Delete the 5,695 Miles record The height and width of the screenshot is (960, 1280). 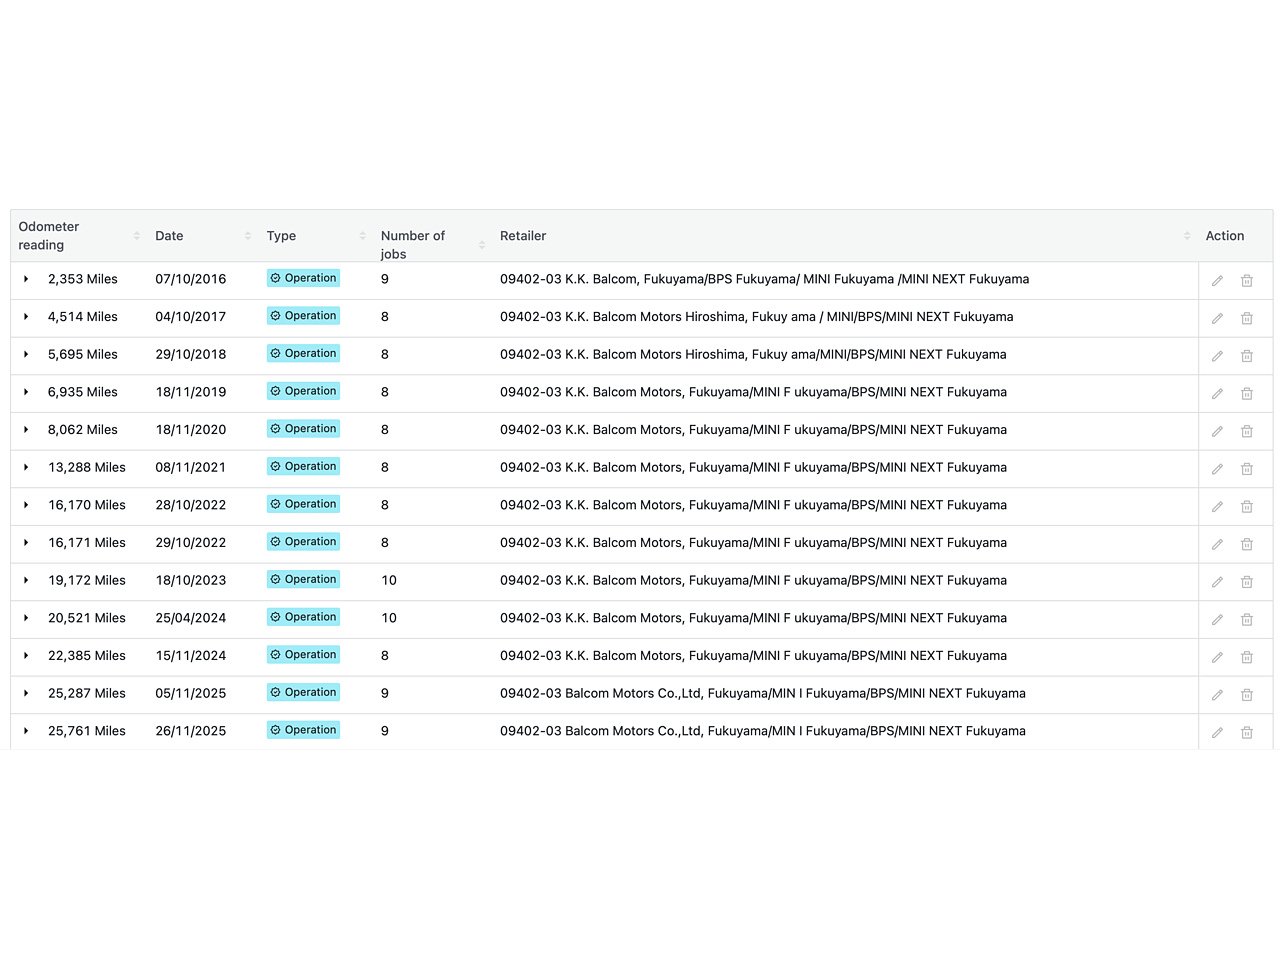click(1247, 356)
